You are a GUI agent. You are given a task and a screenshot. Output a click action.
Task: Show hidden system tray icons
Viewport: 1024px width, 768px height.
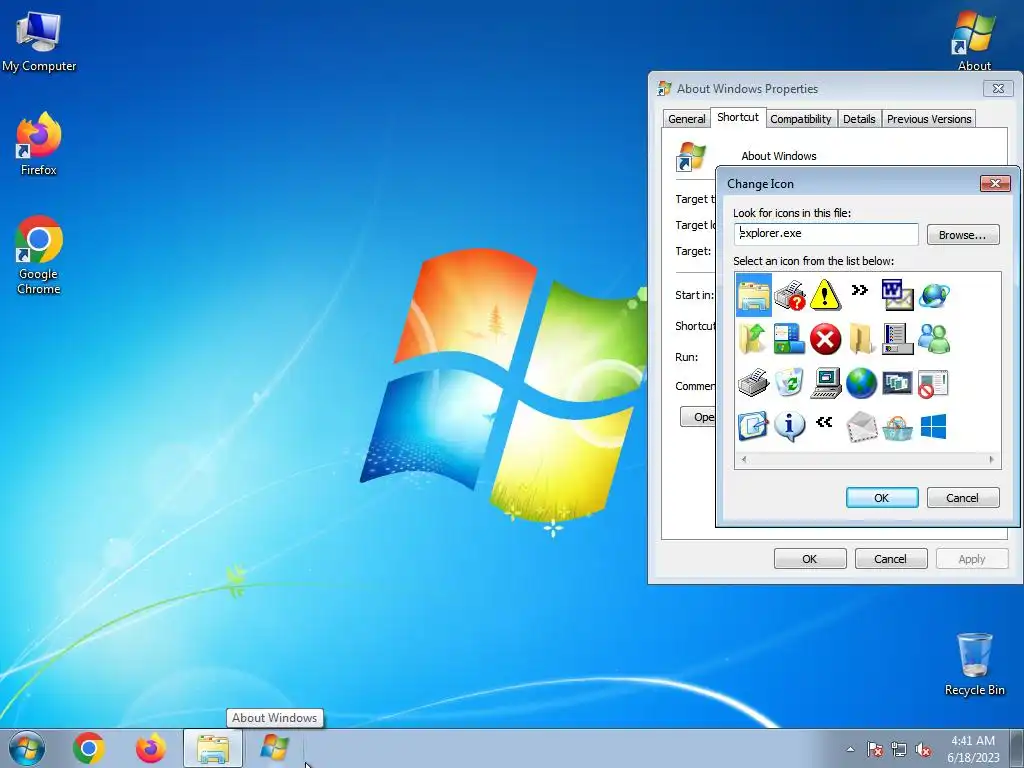(x=850, y=749)
